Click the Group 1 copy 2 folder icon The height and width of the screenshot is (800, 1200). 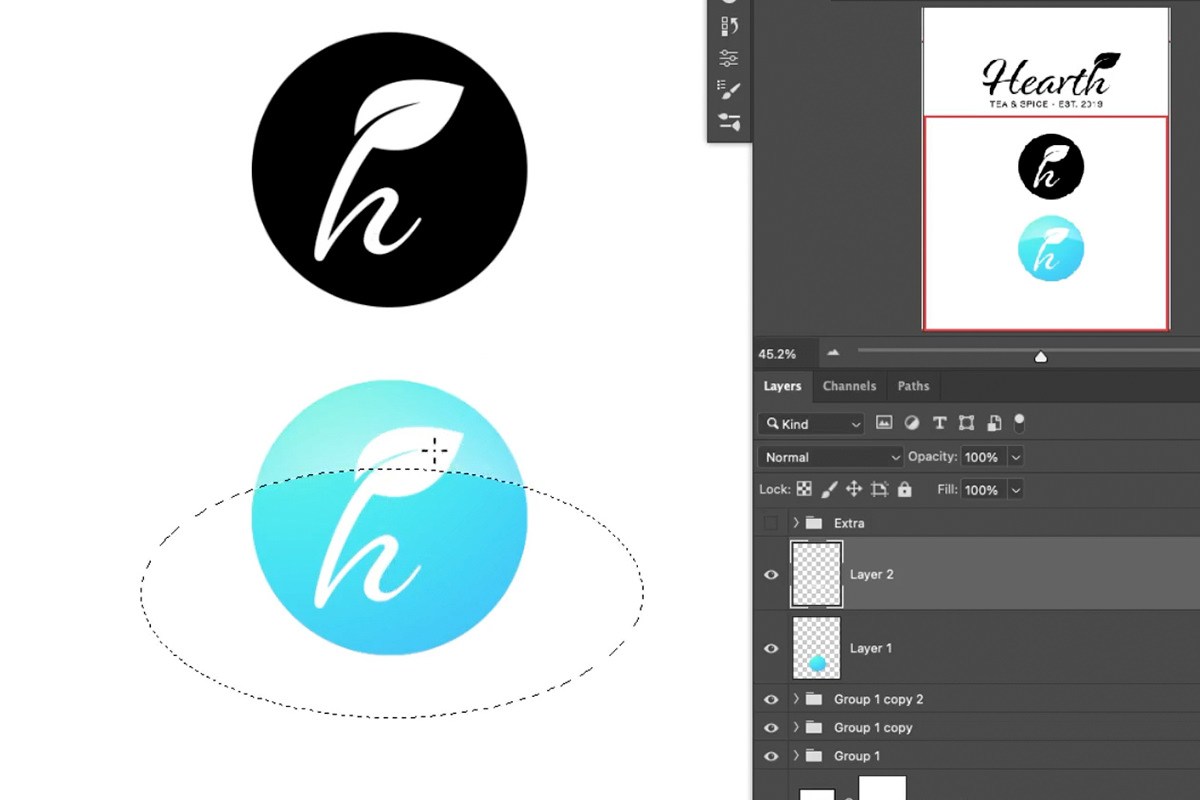click(814, 699)
